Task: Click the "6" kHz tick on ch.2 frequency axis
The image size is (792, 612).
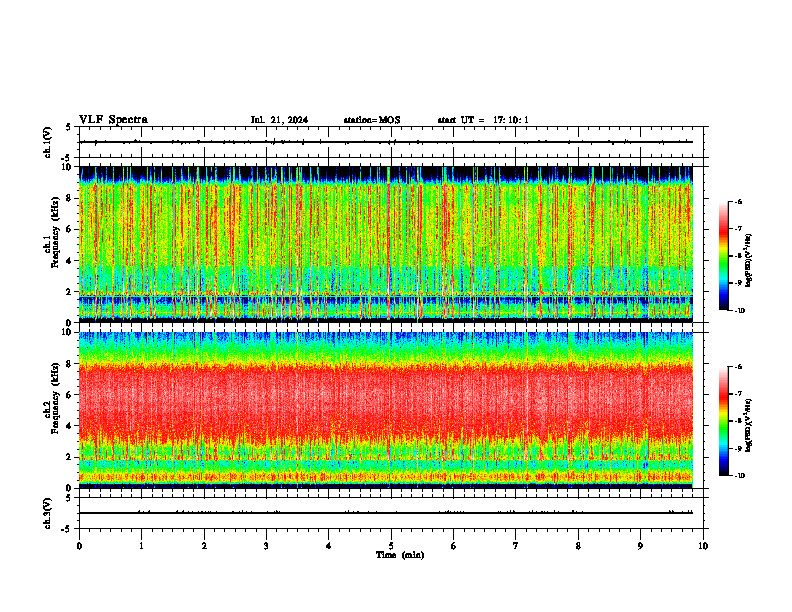Action: (x=71, y=395)
